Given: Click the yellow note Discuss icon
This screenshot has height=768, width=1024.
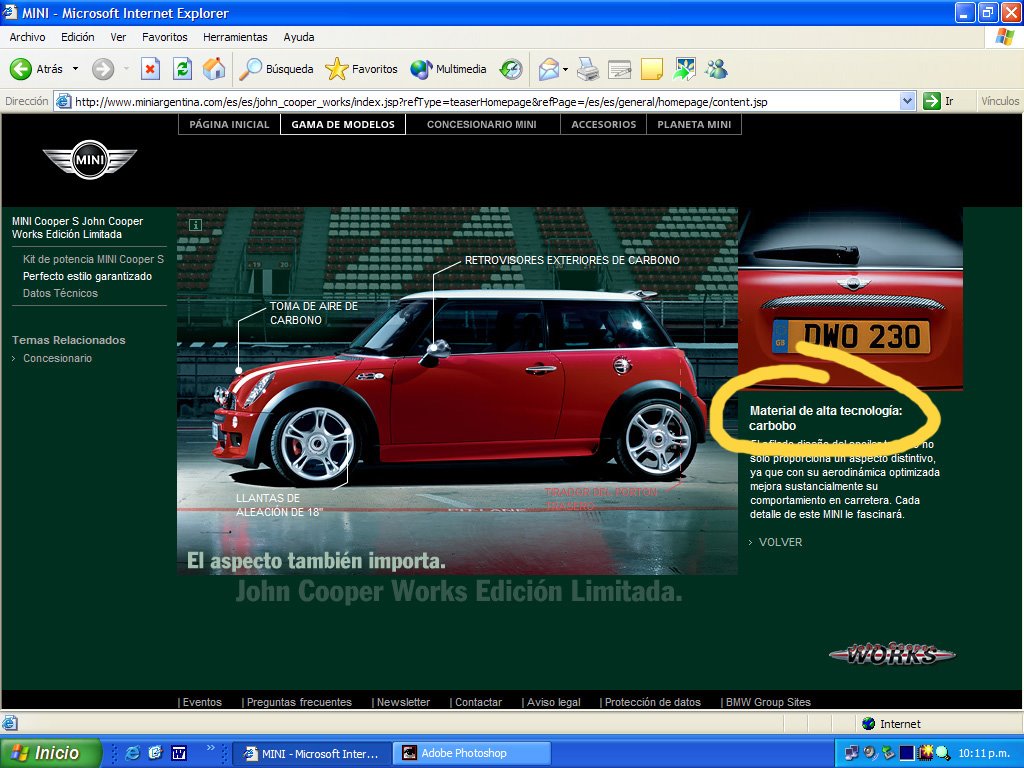Looking at the screenshot, I should click(x=652, y=69).
